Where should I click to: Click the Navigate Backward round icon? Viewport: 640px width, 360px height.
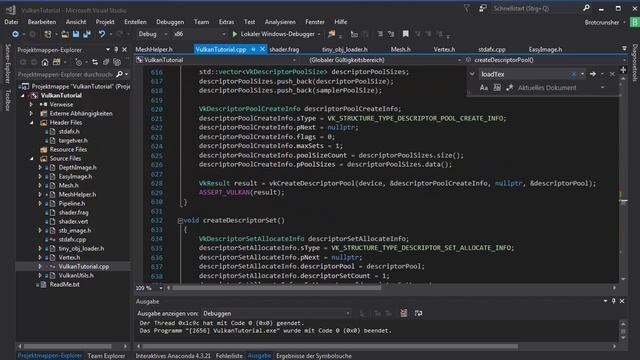tap(15, 34)
